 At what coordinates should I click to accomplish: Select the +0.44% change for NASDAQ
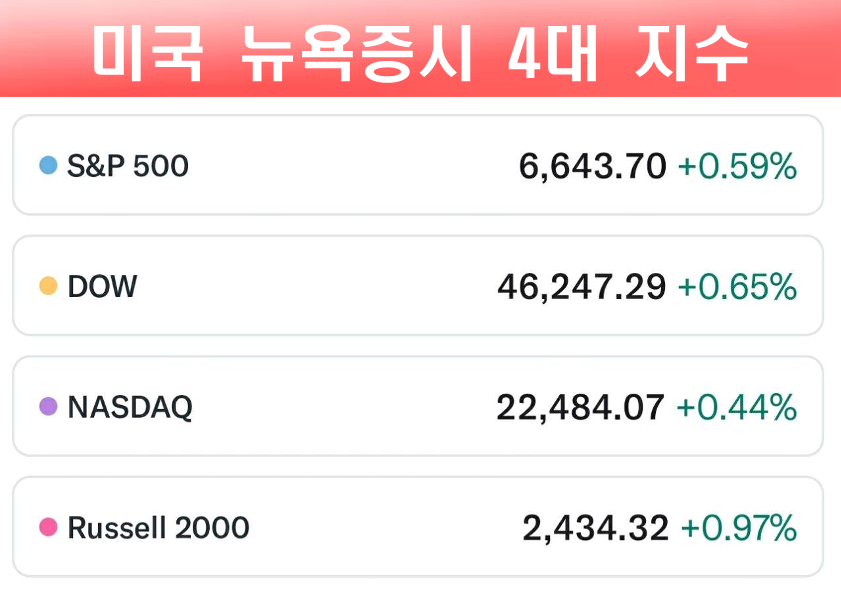point(737,407)
